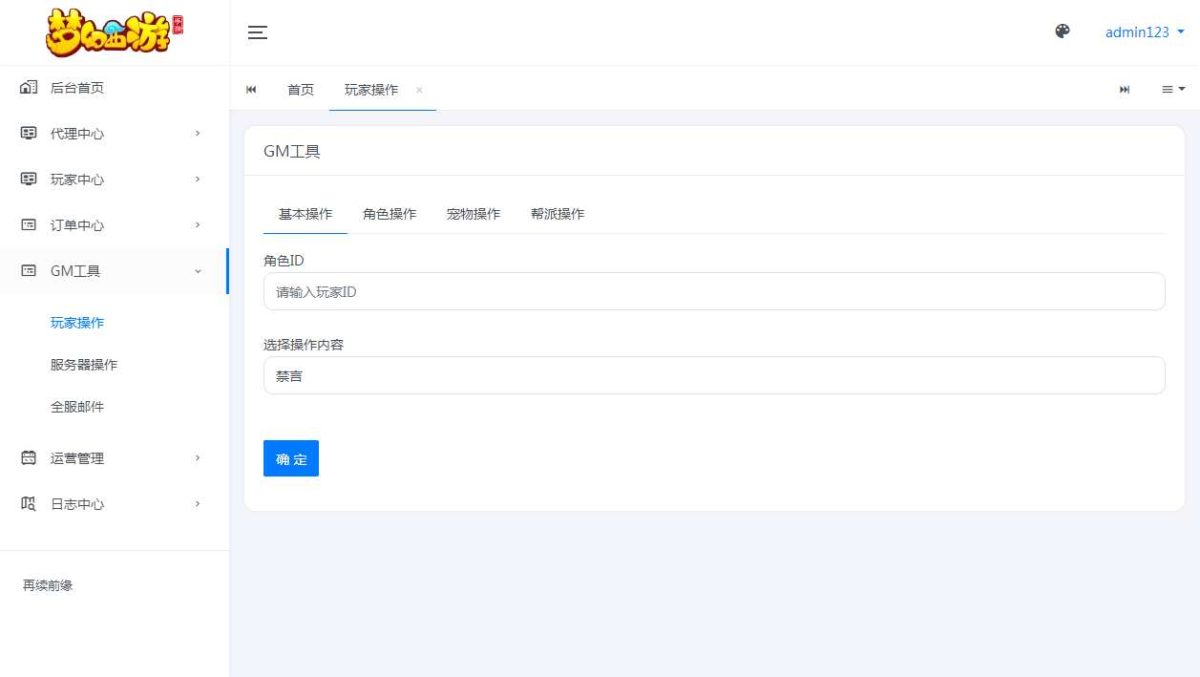The height and width of the screenshot is (677, 1200).
Task: Click the 运营管理 menu label
Action: [77, 458]
